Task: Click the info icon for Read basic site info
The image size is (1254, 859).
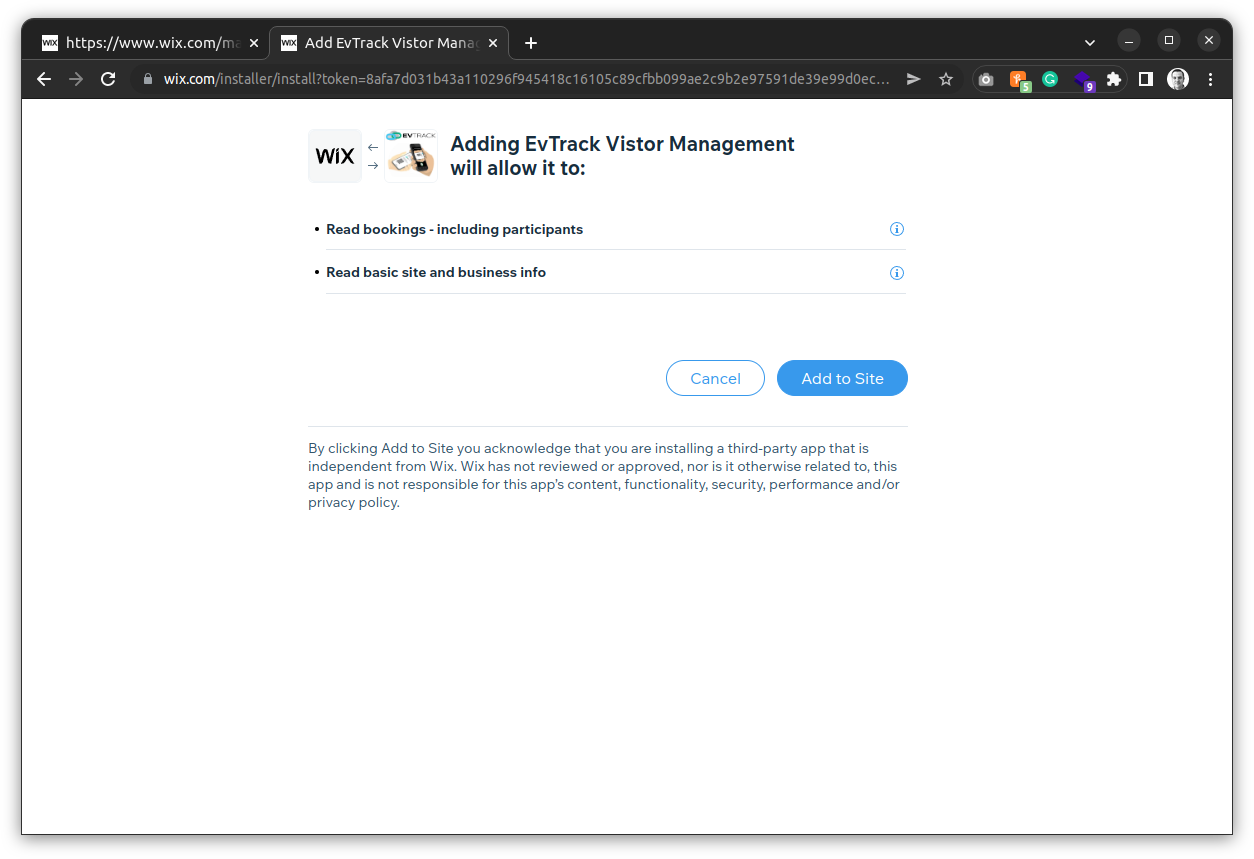Action: click(x=897, y=273)
